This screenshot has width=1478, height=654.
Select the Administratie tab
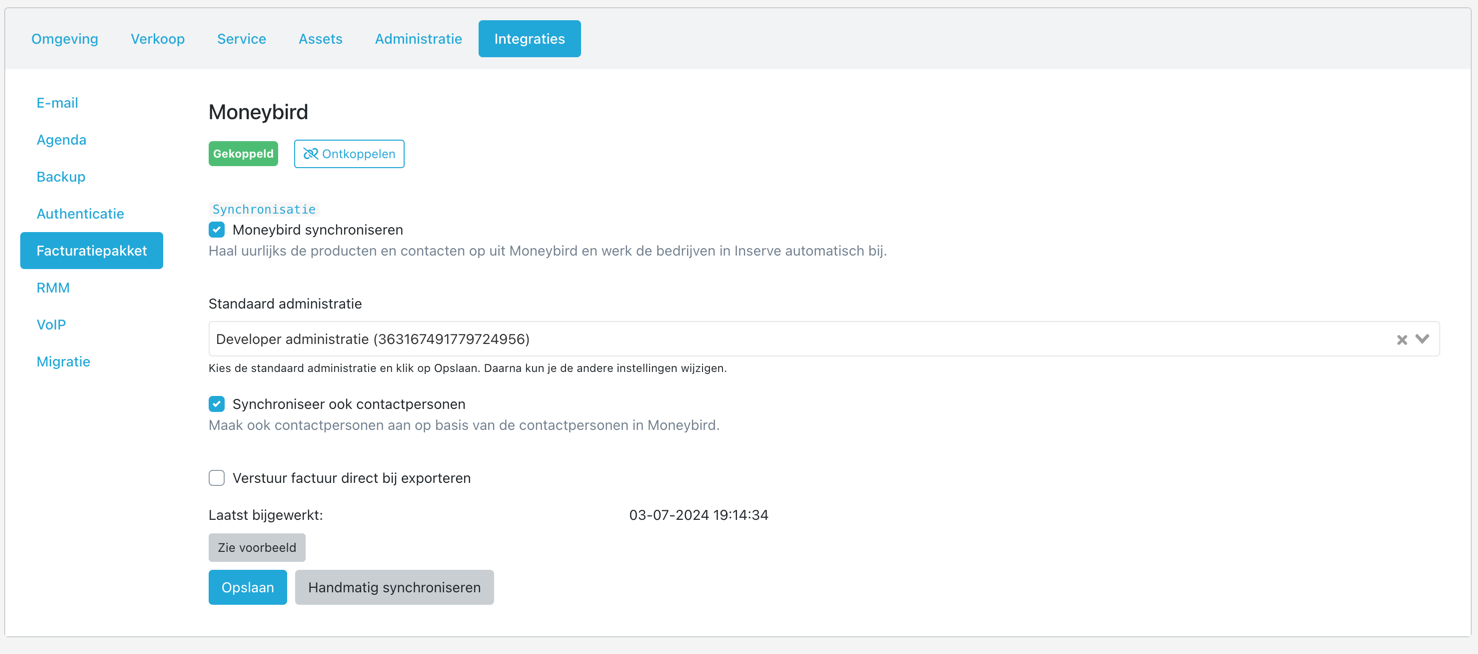(x=419, y=39)
